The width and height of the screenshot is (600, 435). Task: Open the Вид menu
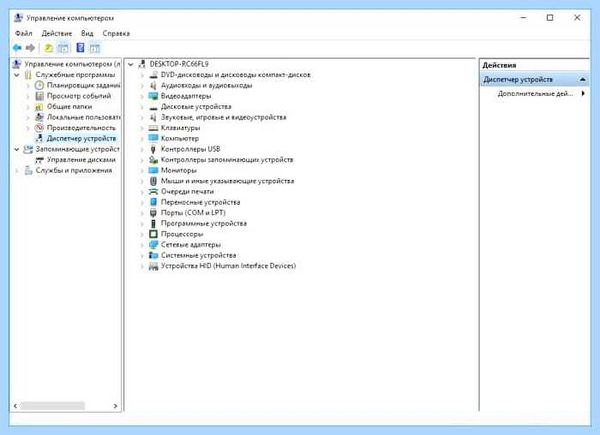pos(87,33)
